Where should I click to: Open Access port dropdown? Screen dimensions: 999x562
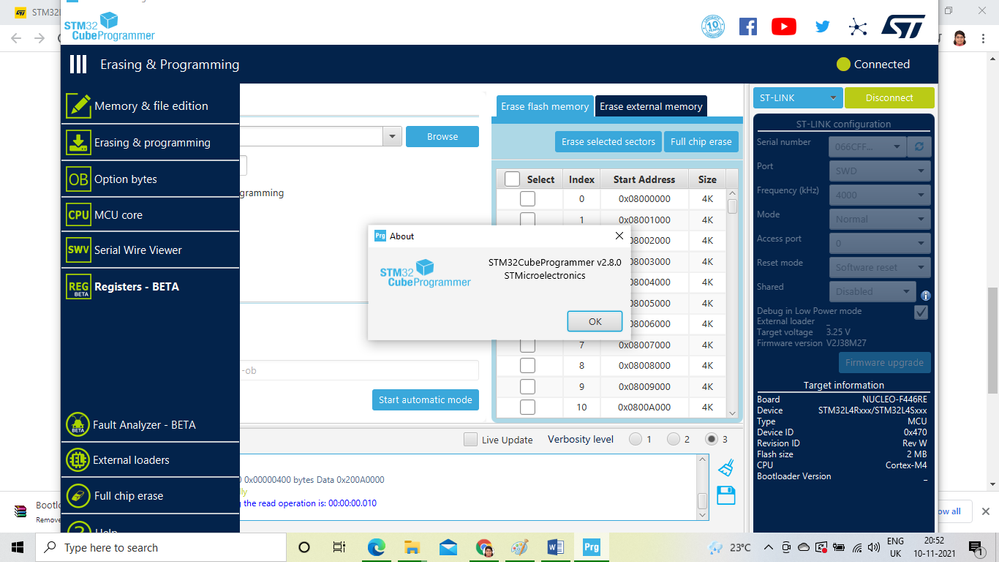879,243
